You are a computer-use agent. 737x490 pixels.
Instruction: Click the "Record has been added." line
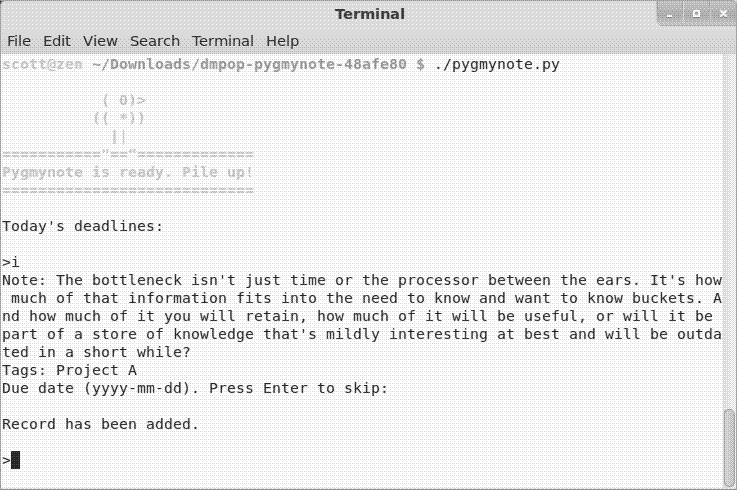[x=101, y=424]
